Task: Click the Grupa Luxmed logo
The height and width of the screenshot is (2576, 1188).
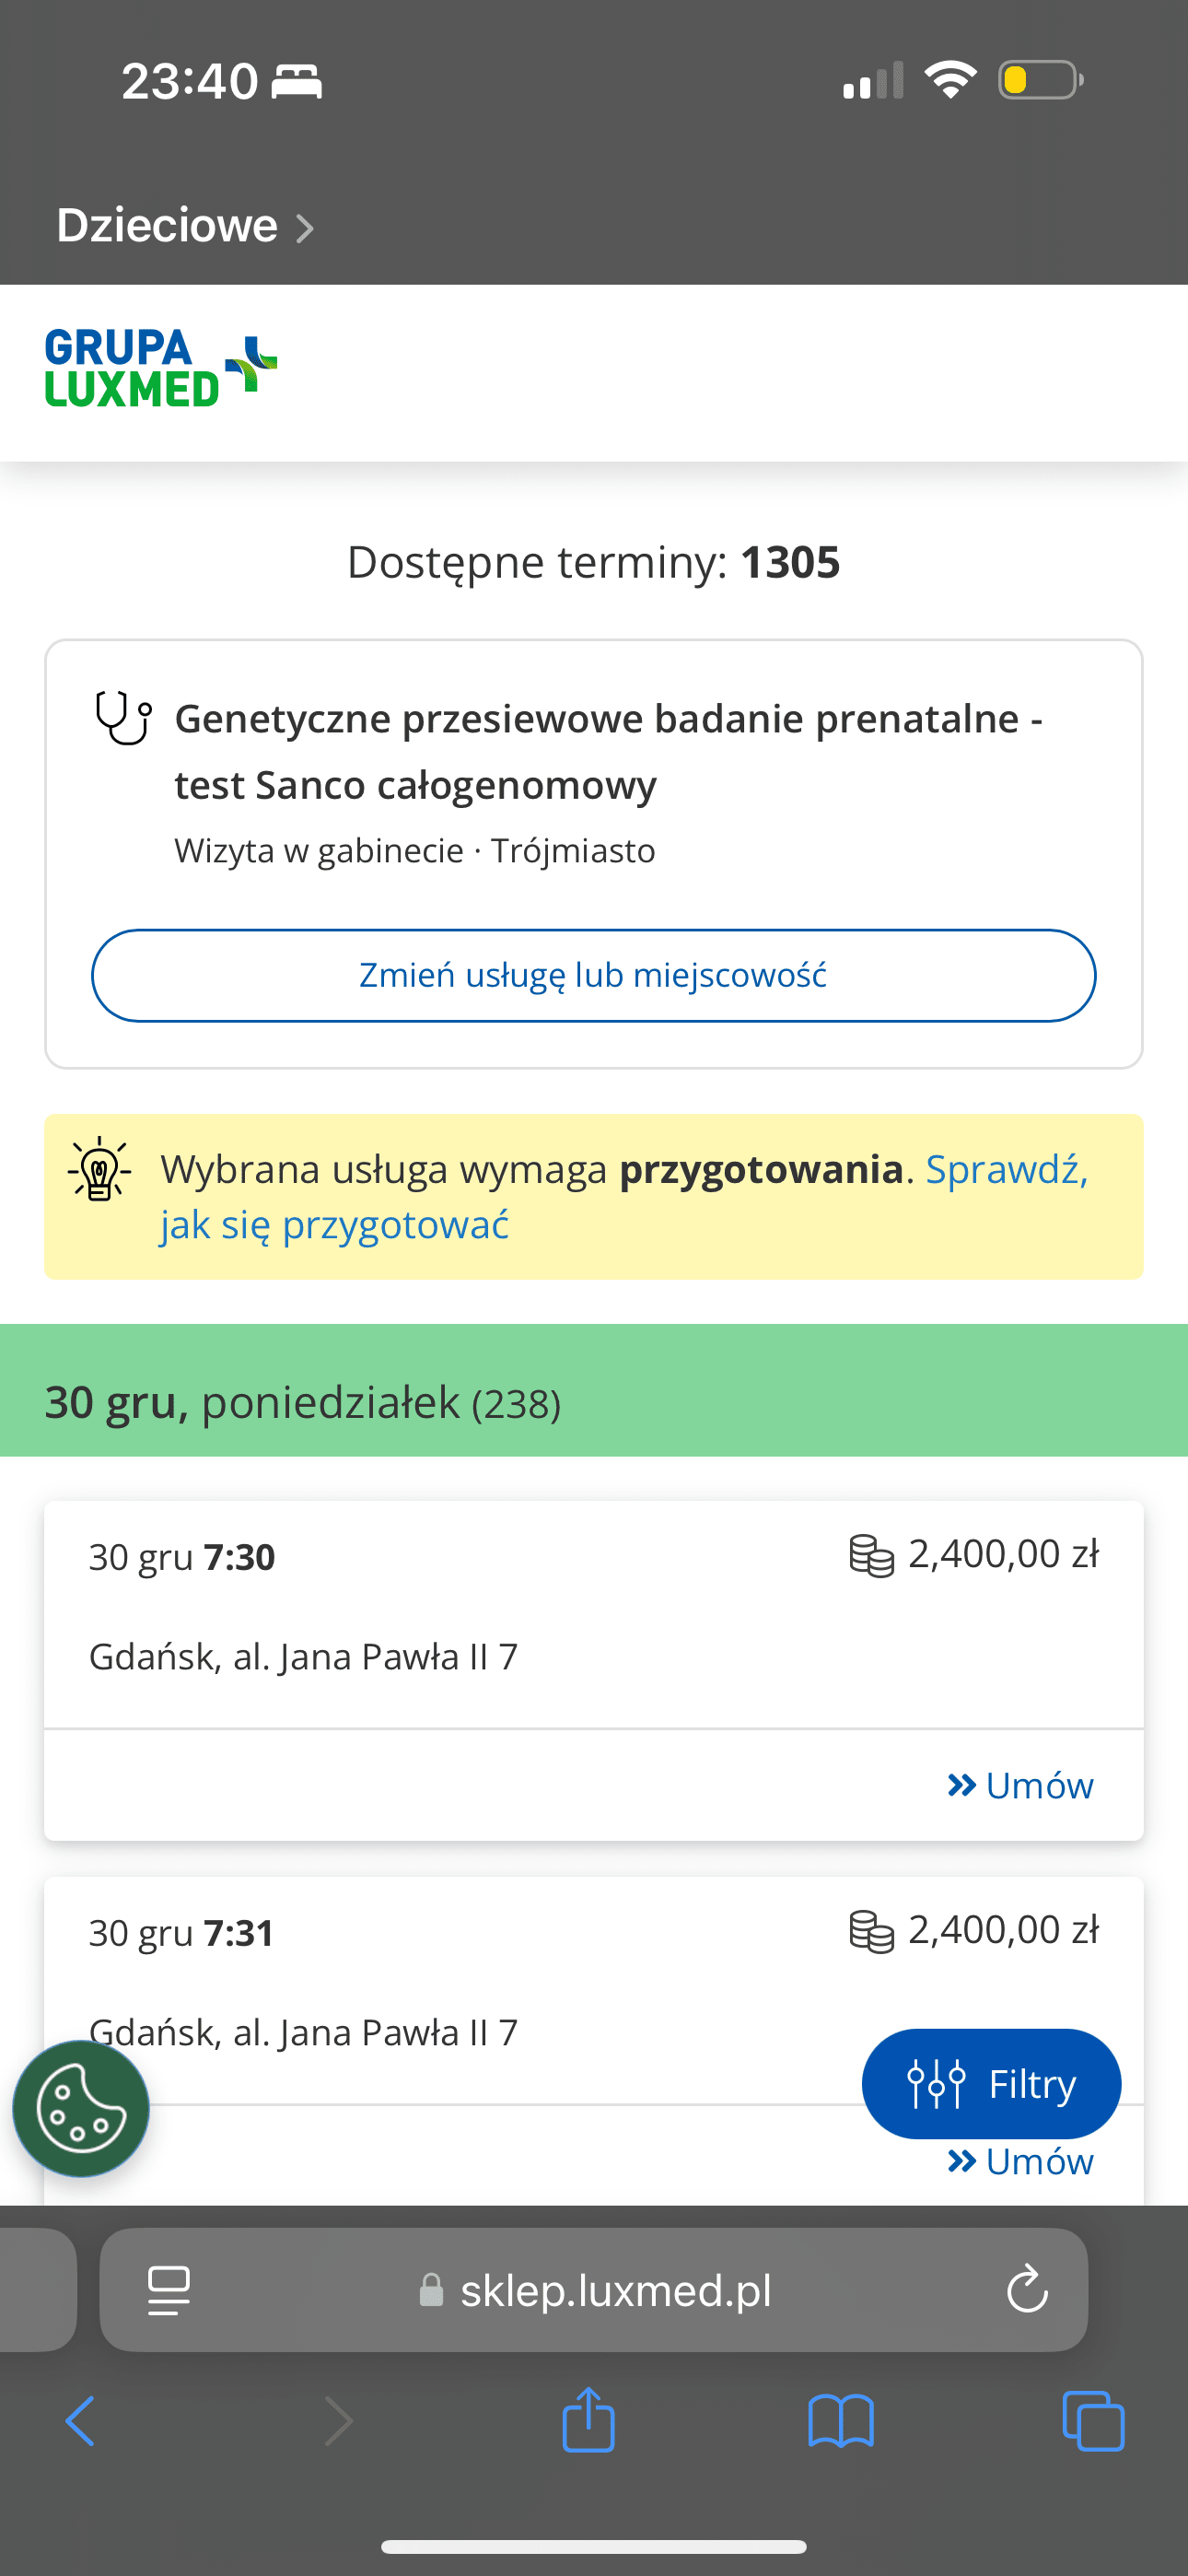Action: click(160, 369)
